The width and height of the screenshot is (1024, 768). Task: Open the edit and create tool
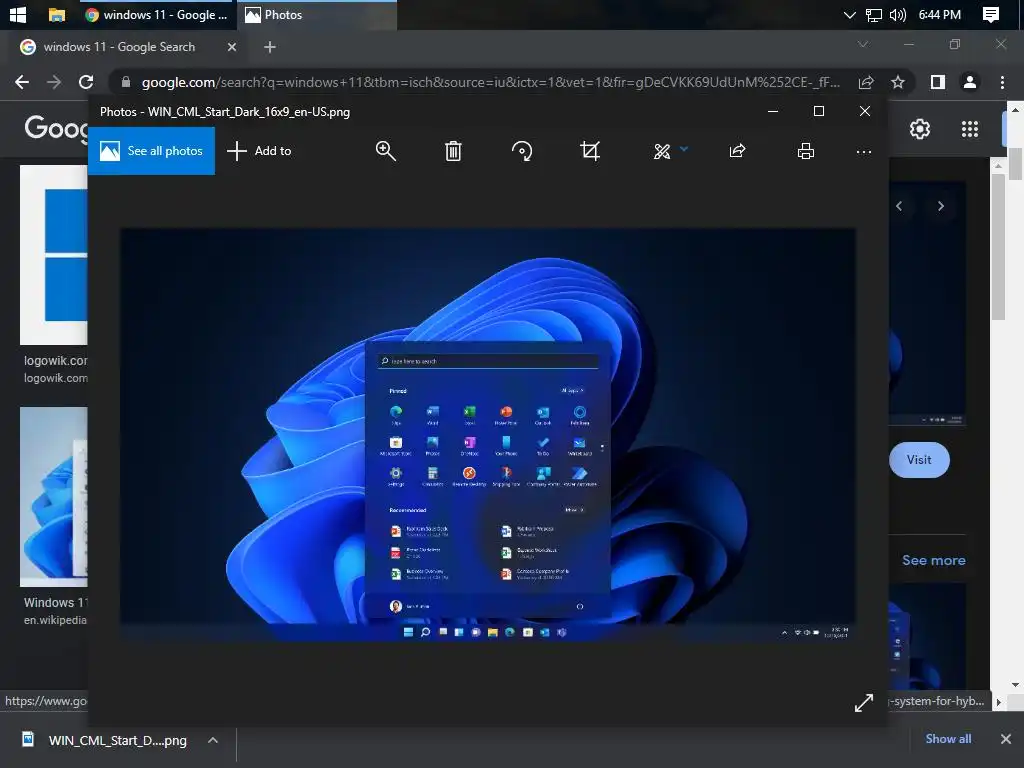(x=662, y=152)
